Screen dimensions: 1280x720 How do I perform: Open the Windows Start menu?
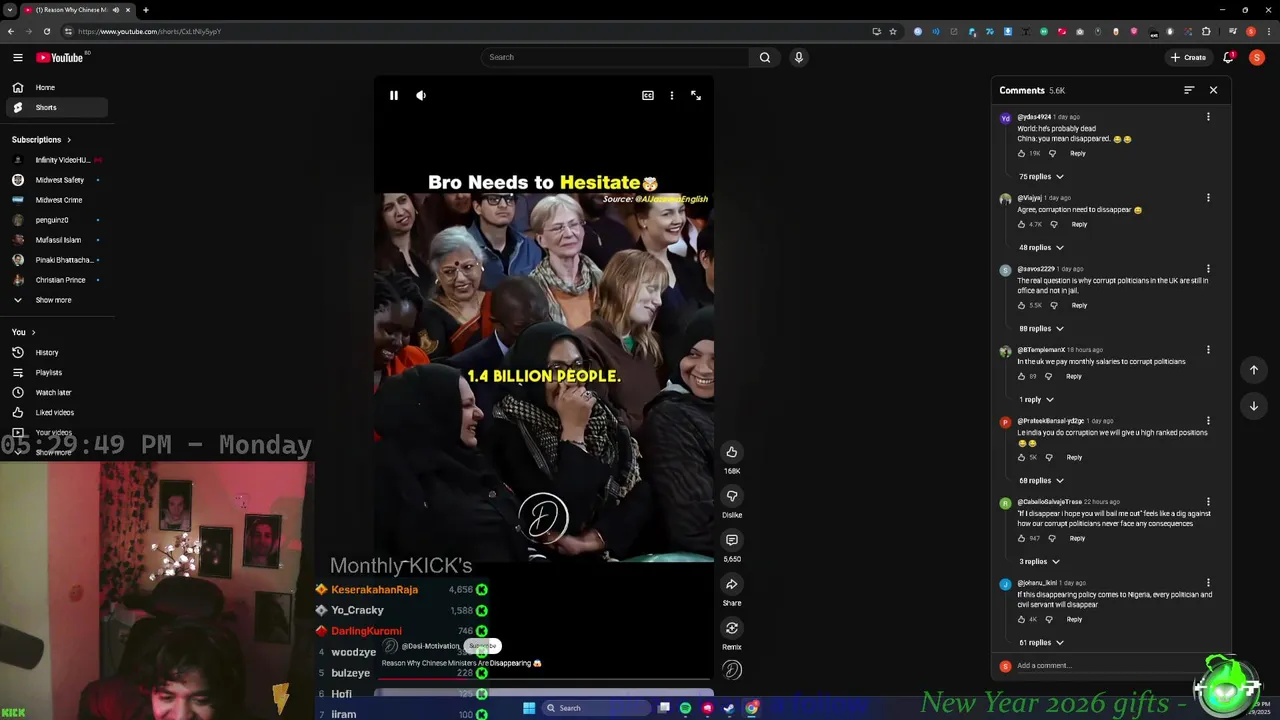tap(529, 708)
